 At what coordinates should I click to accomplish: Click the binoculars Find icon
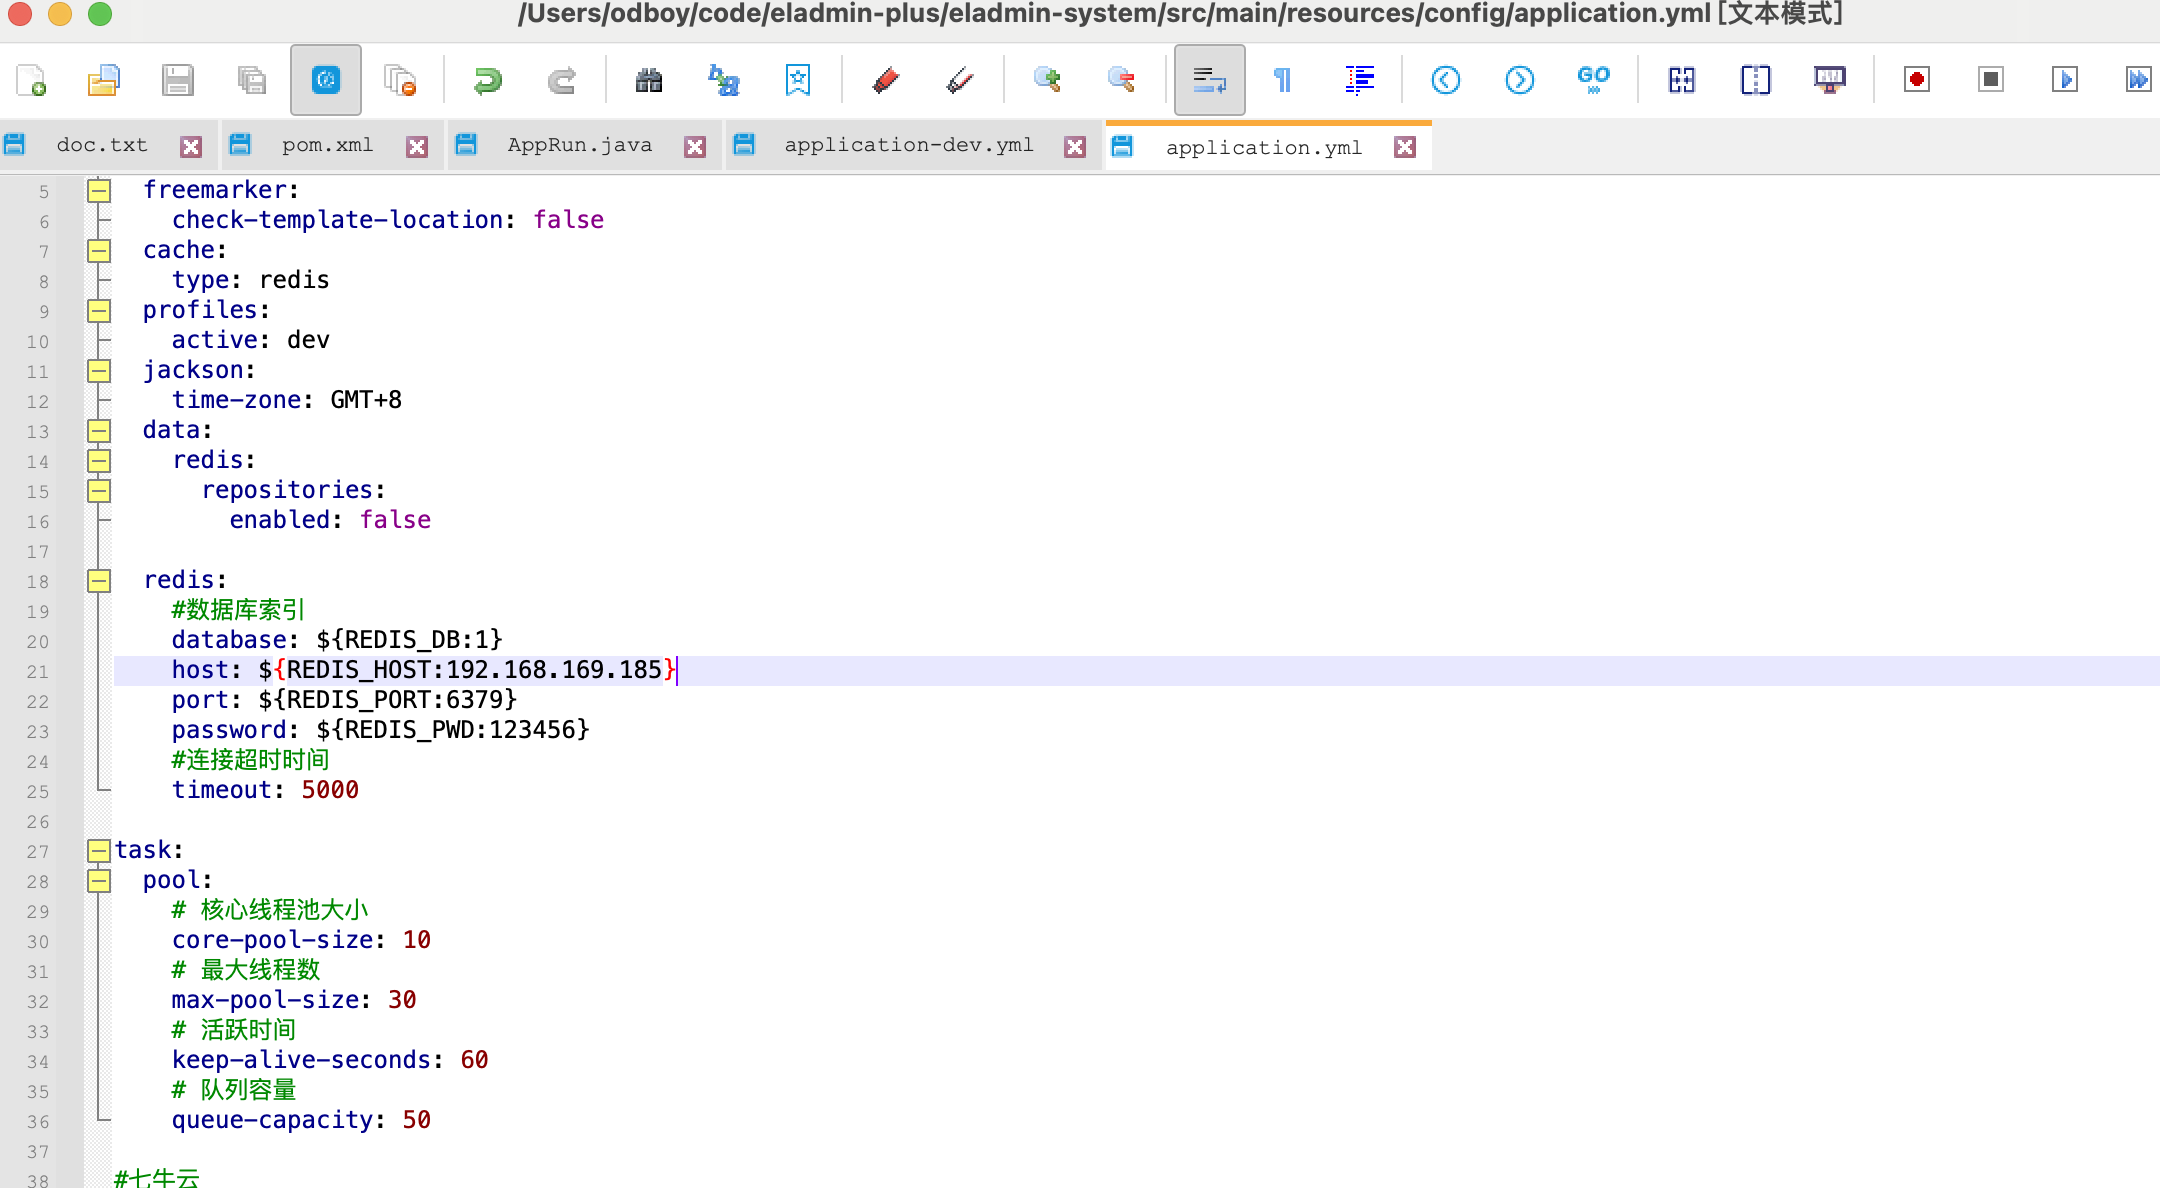click(649, 80)
